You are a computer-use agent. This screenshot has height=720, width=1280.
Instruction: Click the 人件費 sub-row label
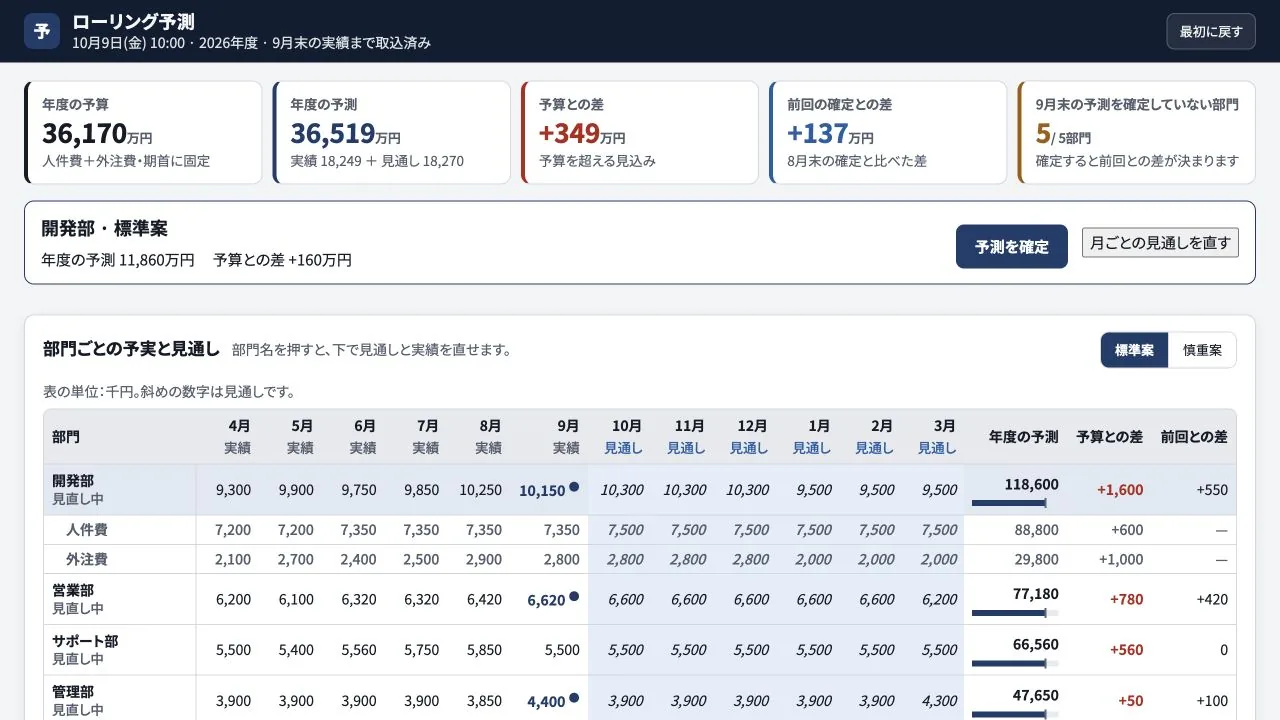87,530
